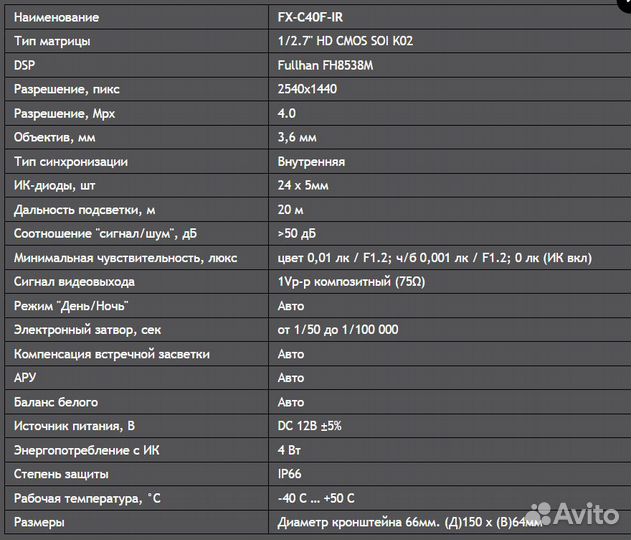Click the 3,6 мм lens value

click(x=297, y=137)
